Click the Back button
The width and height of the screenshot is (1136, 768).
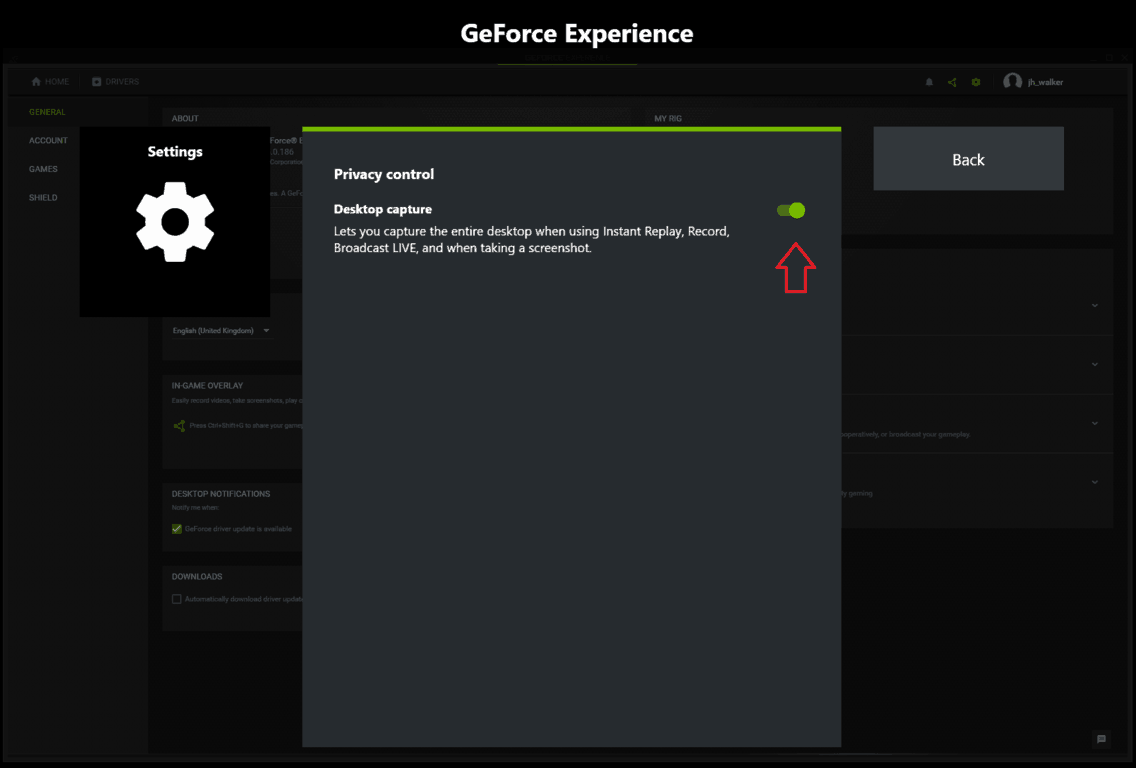[x=967, y=158]
